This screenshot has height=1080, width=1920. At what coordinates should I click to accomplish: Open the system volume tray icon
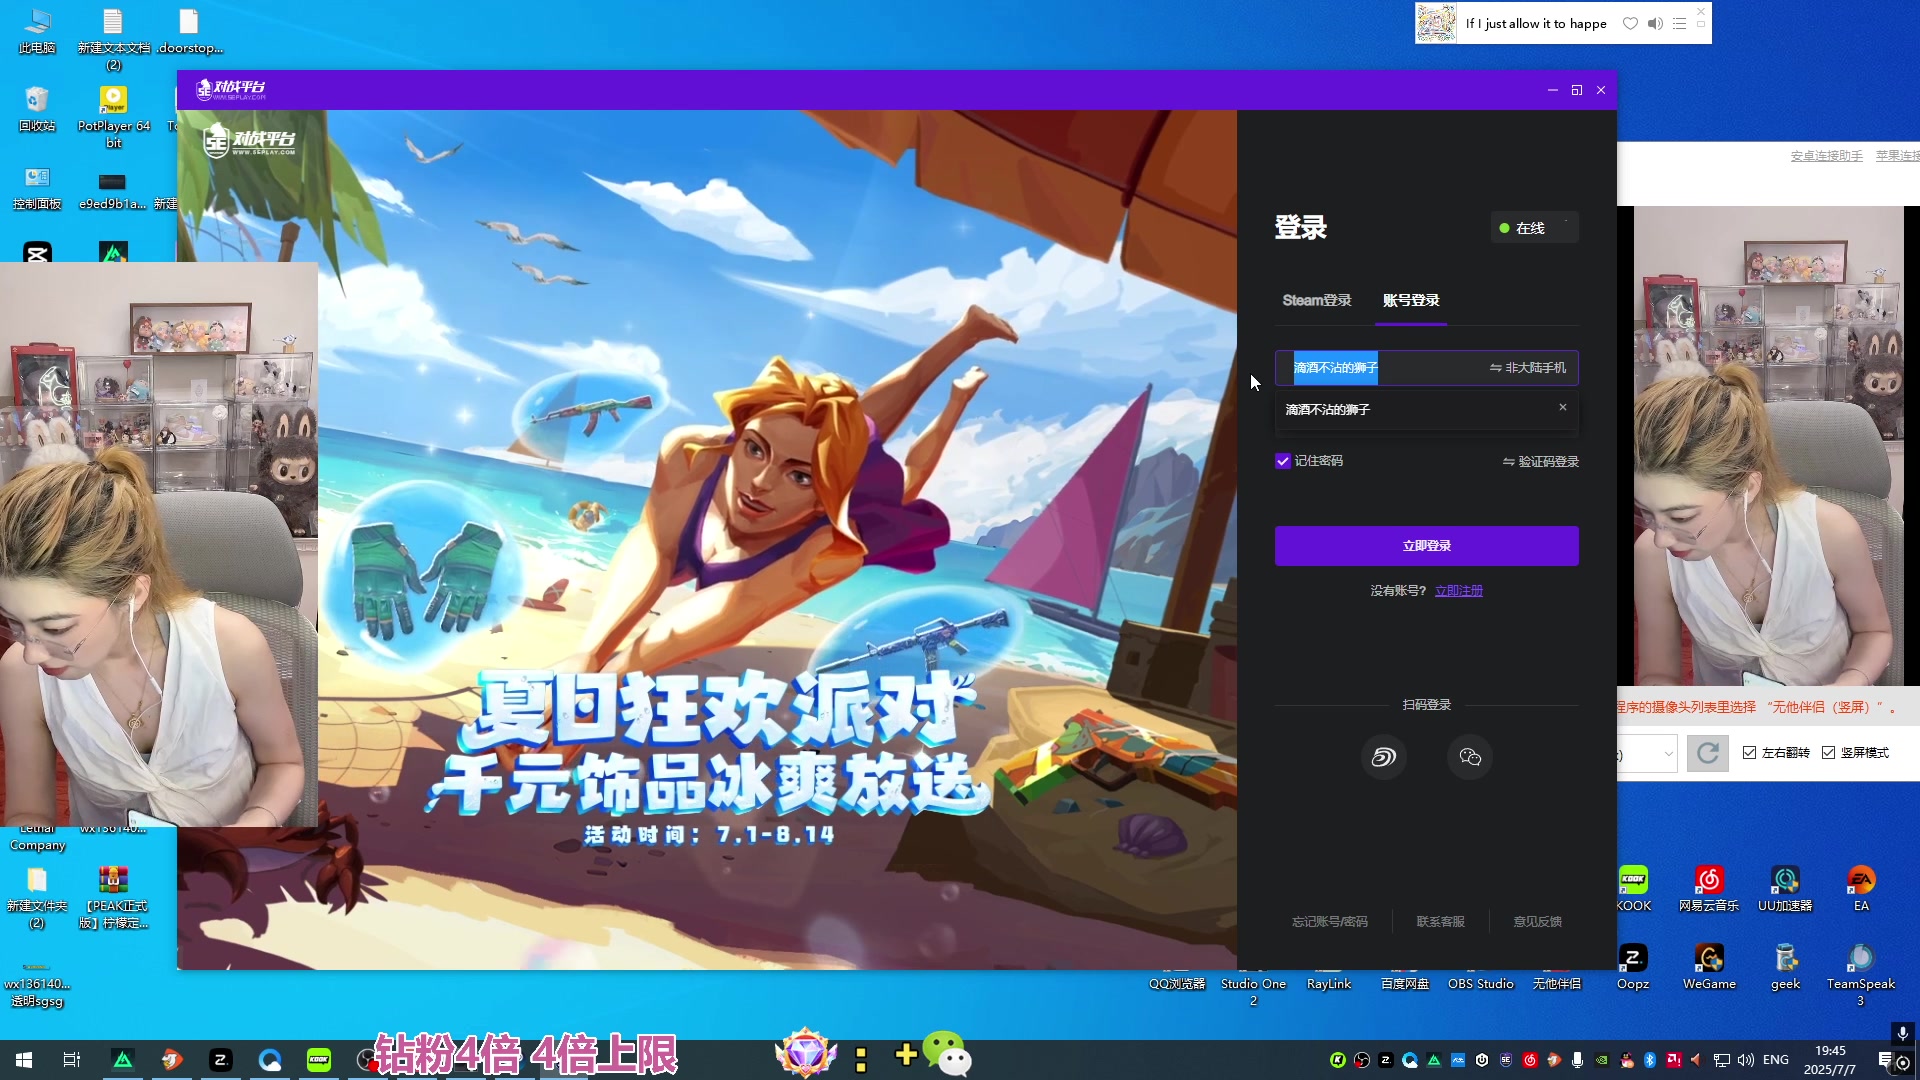[1746, 1060]
